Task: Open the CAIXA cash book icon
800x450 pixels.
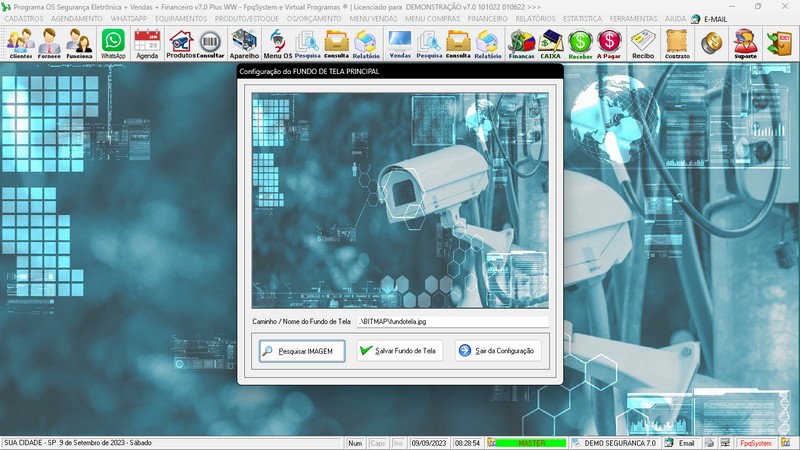Action: coord(551,43)
